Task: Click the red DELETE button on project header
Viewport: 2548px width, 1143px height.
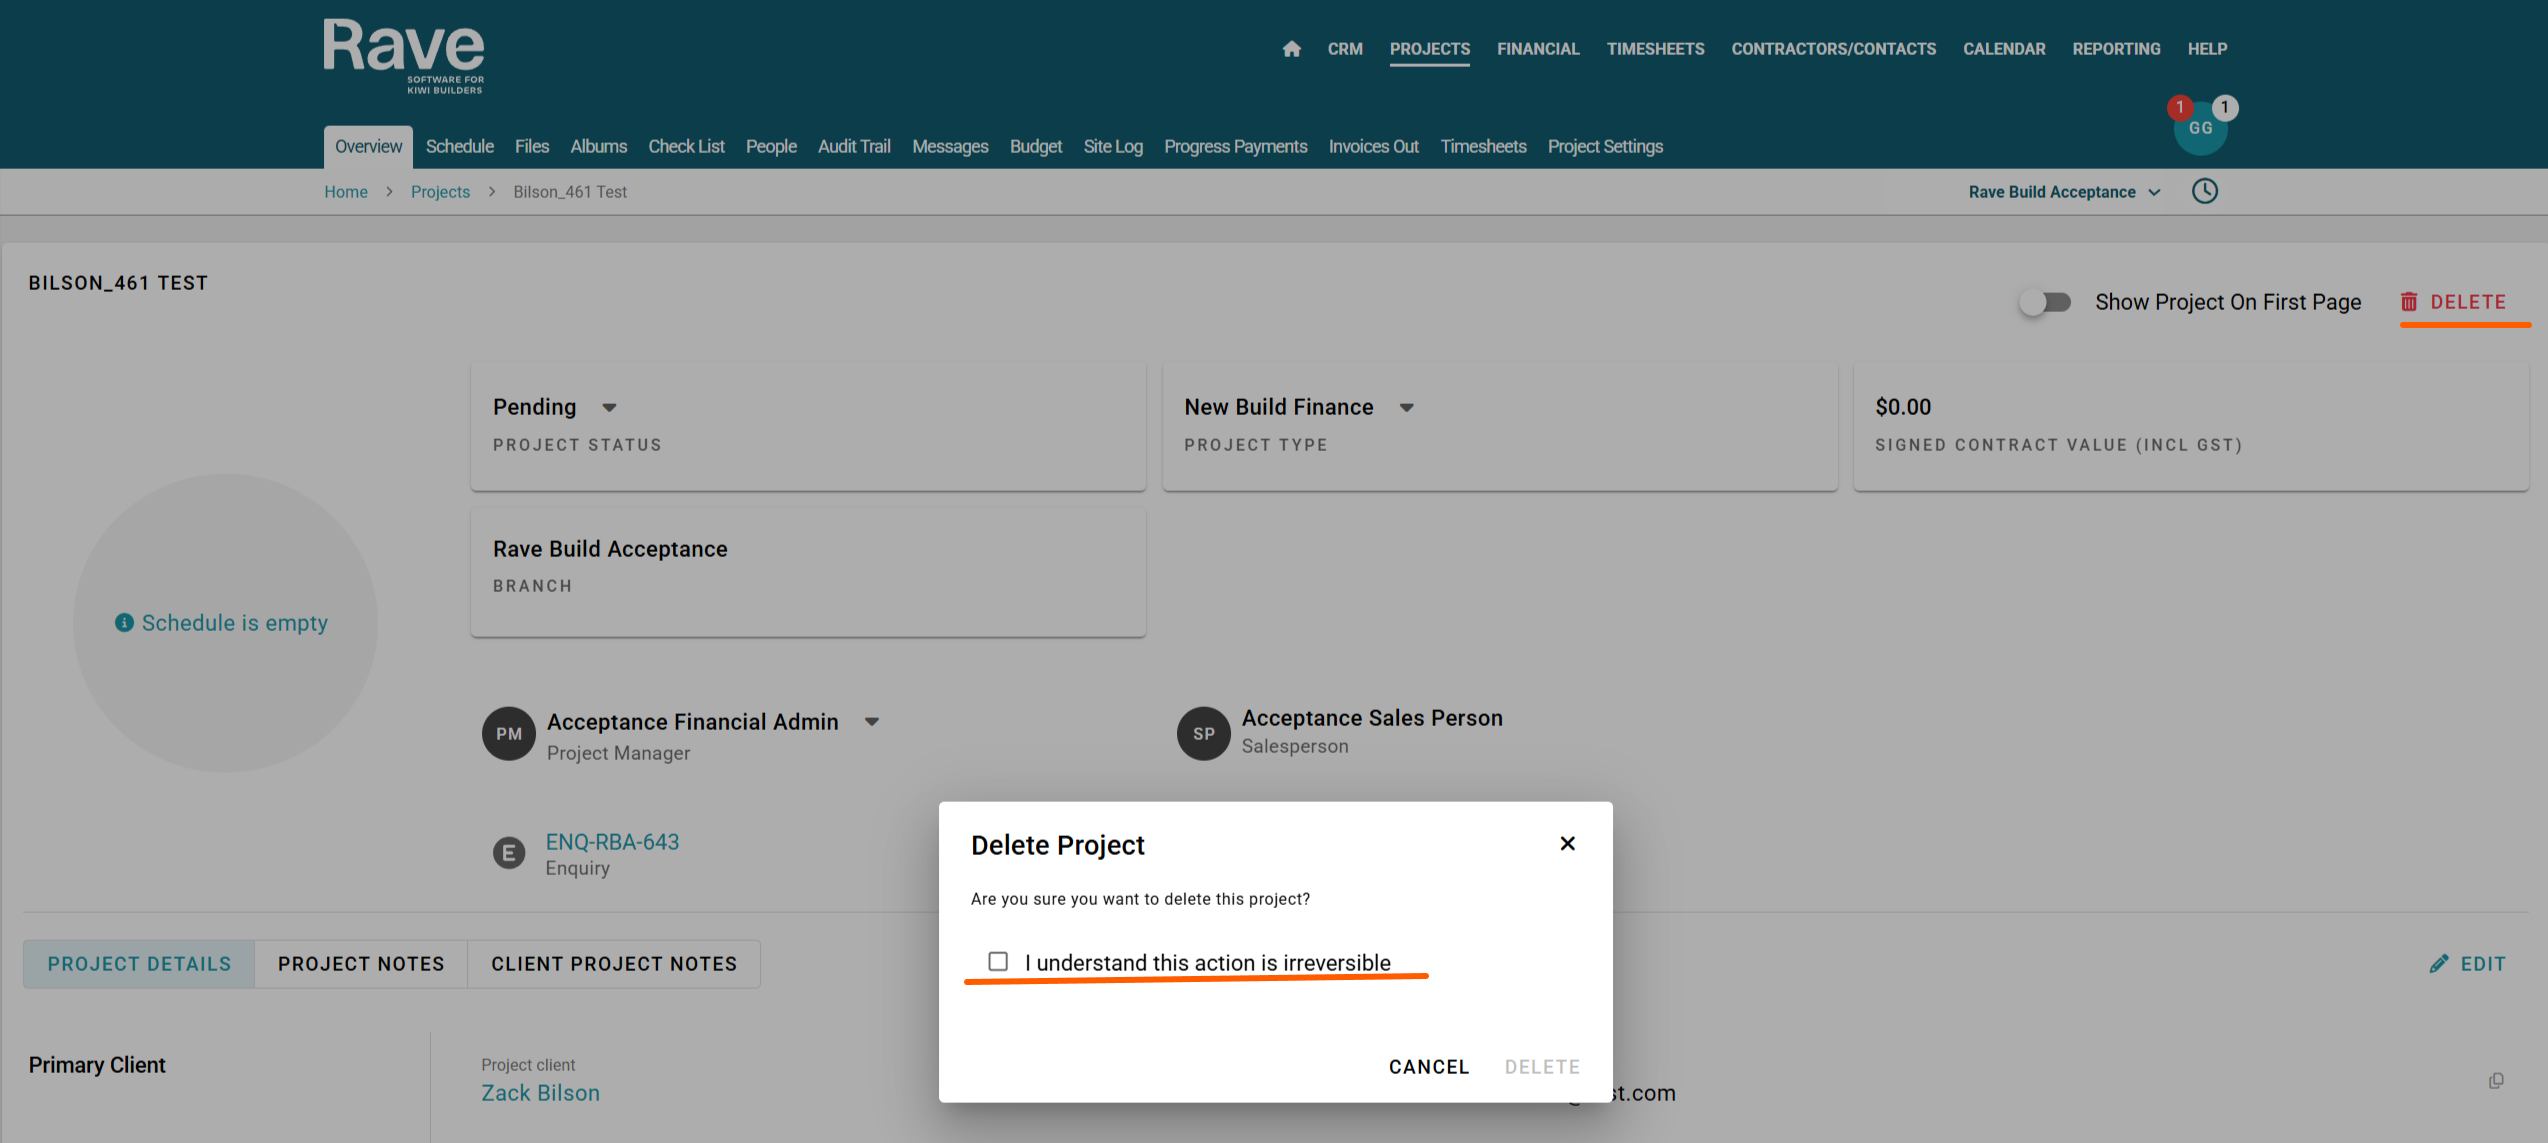Action: pyautogui.click(x=2455, y=302)
